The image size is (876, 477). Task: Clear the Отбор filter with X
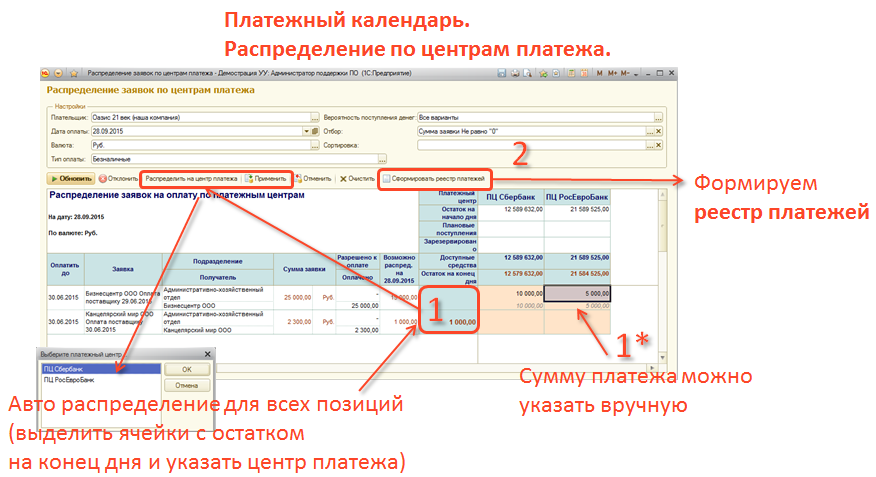click(657, 131)
